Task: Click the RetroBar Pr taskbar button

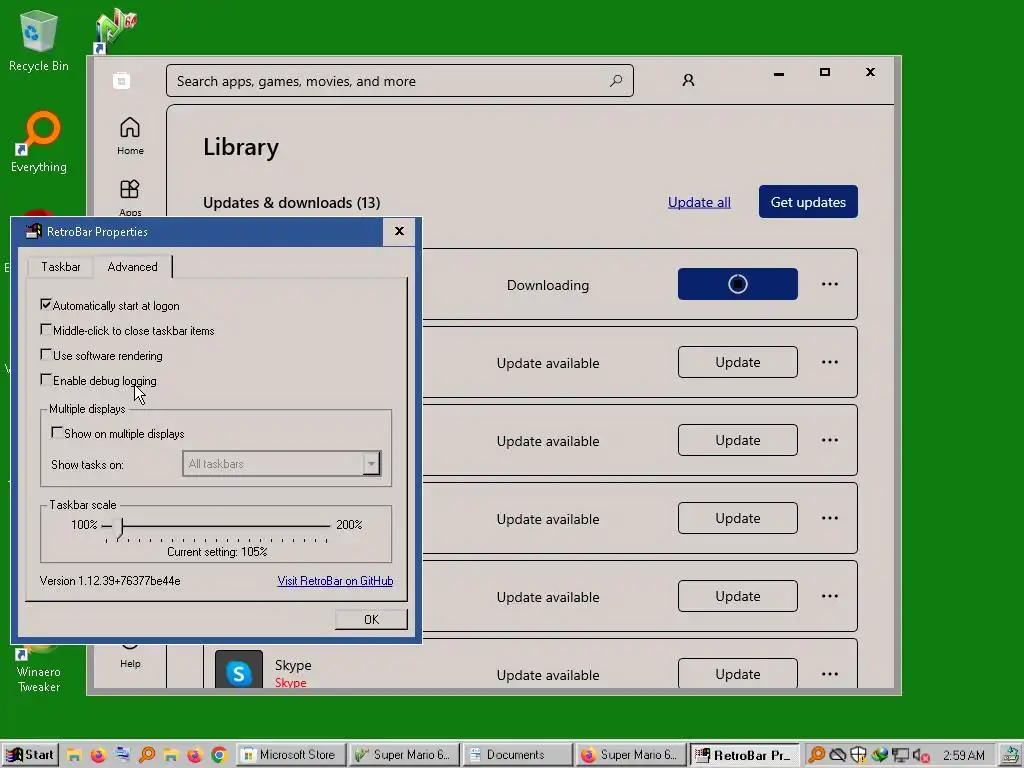Action: tap(744, 755)
